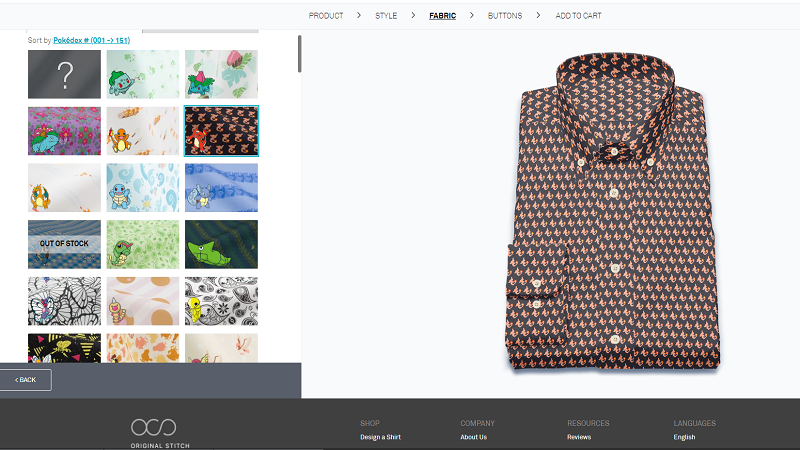800x450 pixels.
Task: Open the Design a Shirt footer link
Action: pyautogui.click(x=381, y=437)
